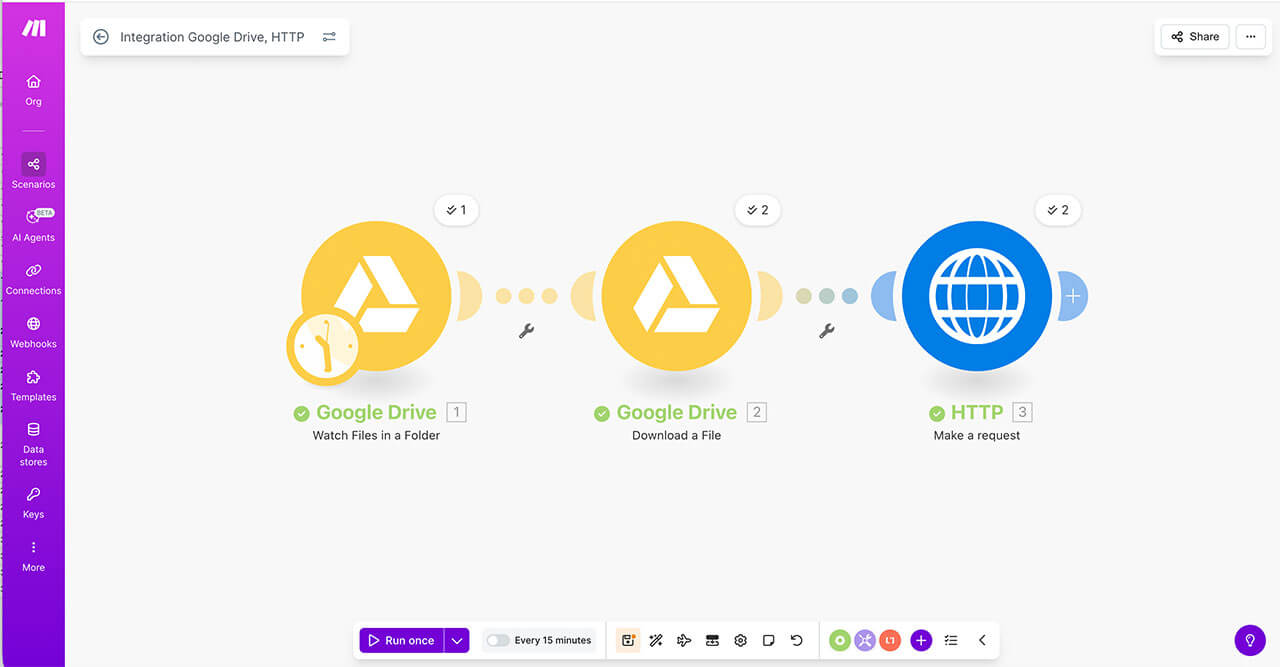Click the back arrow next to scenario name

point(100,37)
